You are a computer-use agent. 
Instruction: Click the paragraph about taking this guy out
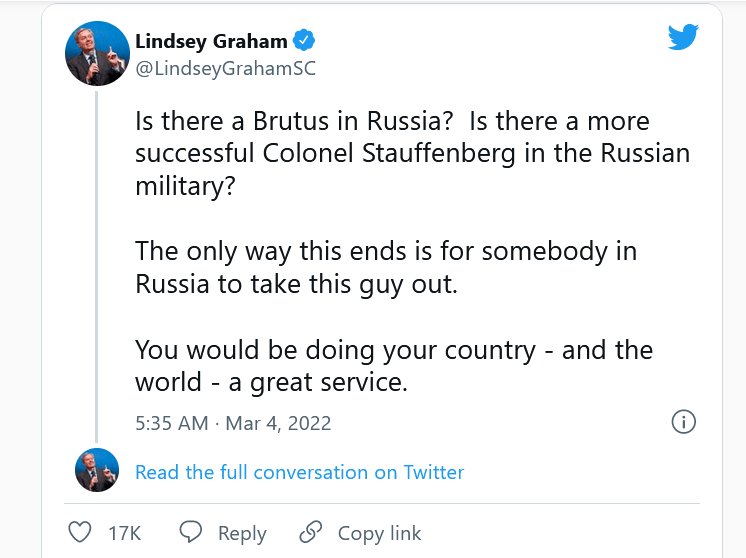(x=386, y=268)
